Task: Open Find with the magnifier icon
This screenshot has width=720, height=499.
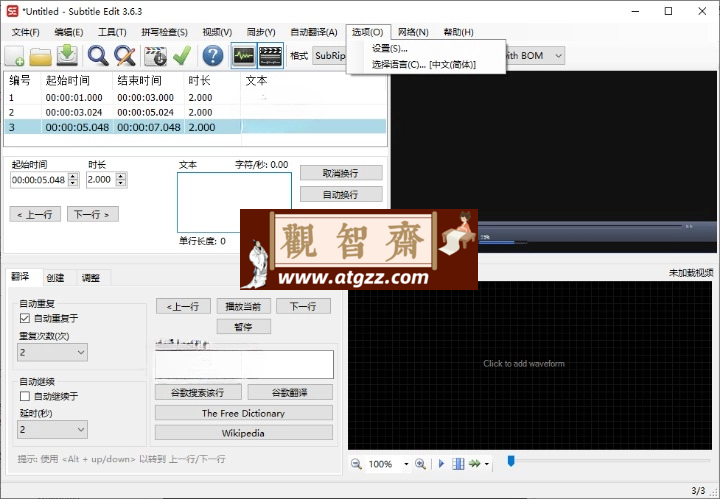Action: pos(98,56)
